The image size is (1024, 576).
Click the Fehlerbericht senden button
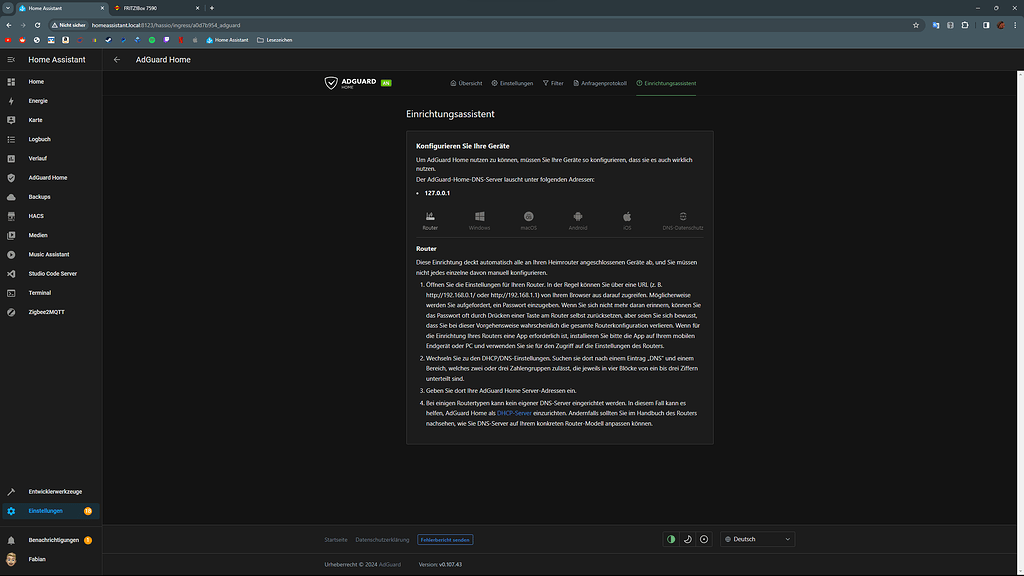click(x=446, y=539)
